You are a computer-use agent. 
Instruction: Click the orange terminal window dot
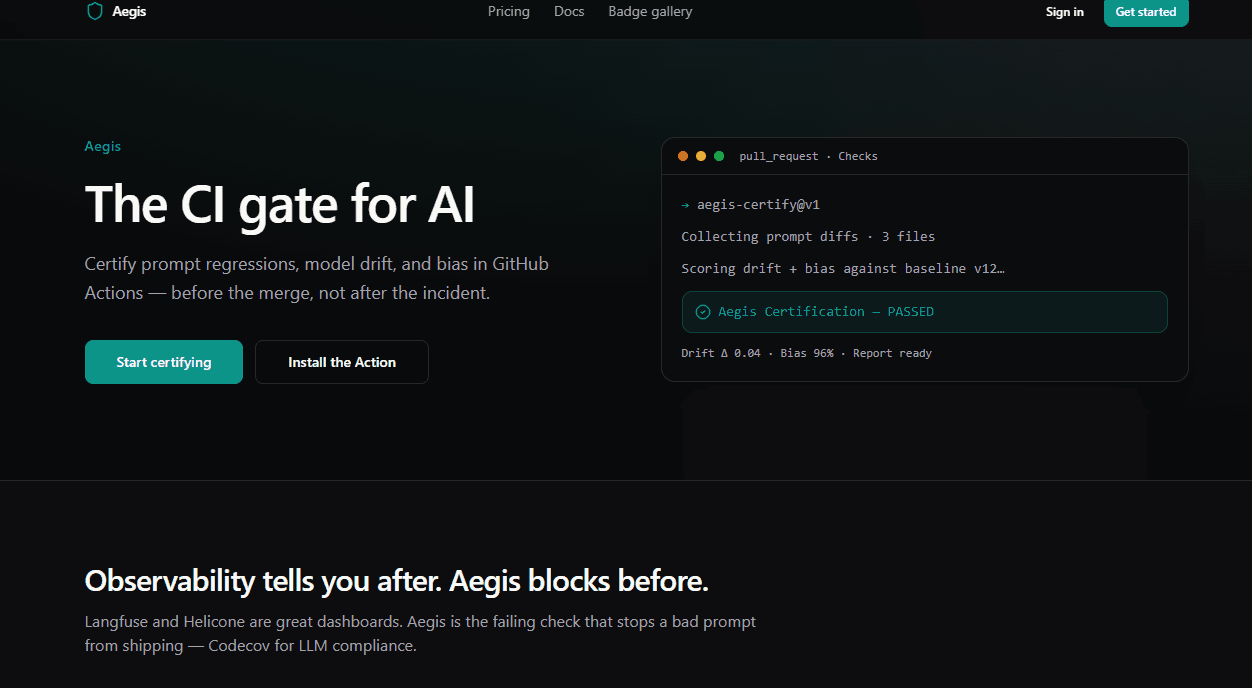[x=683, y=156]
